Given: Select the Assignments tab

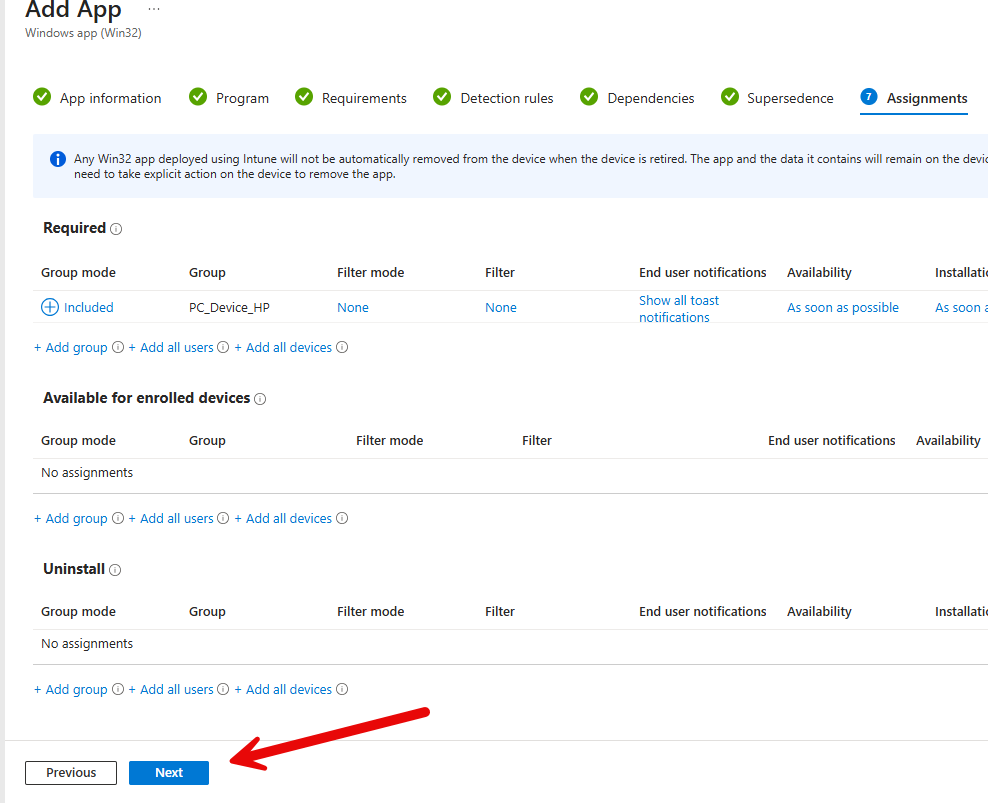Looking at the screenshot, I should 914,98.
